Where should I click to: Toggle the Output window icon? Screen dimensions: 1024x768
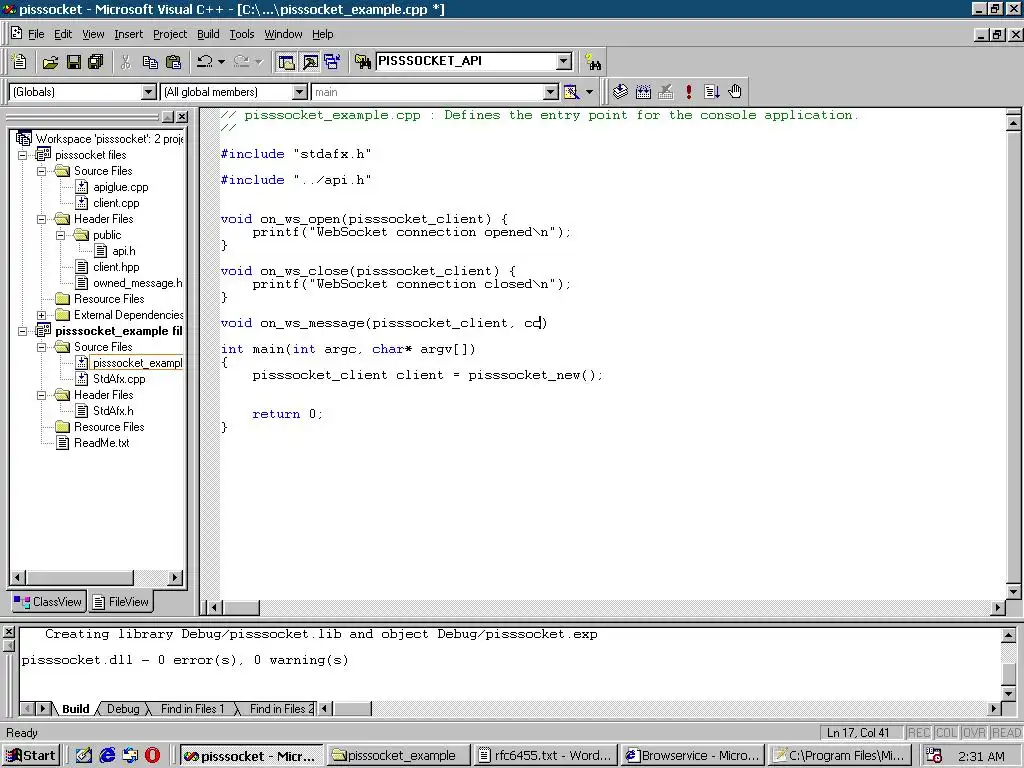[310, 62]
